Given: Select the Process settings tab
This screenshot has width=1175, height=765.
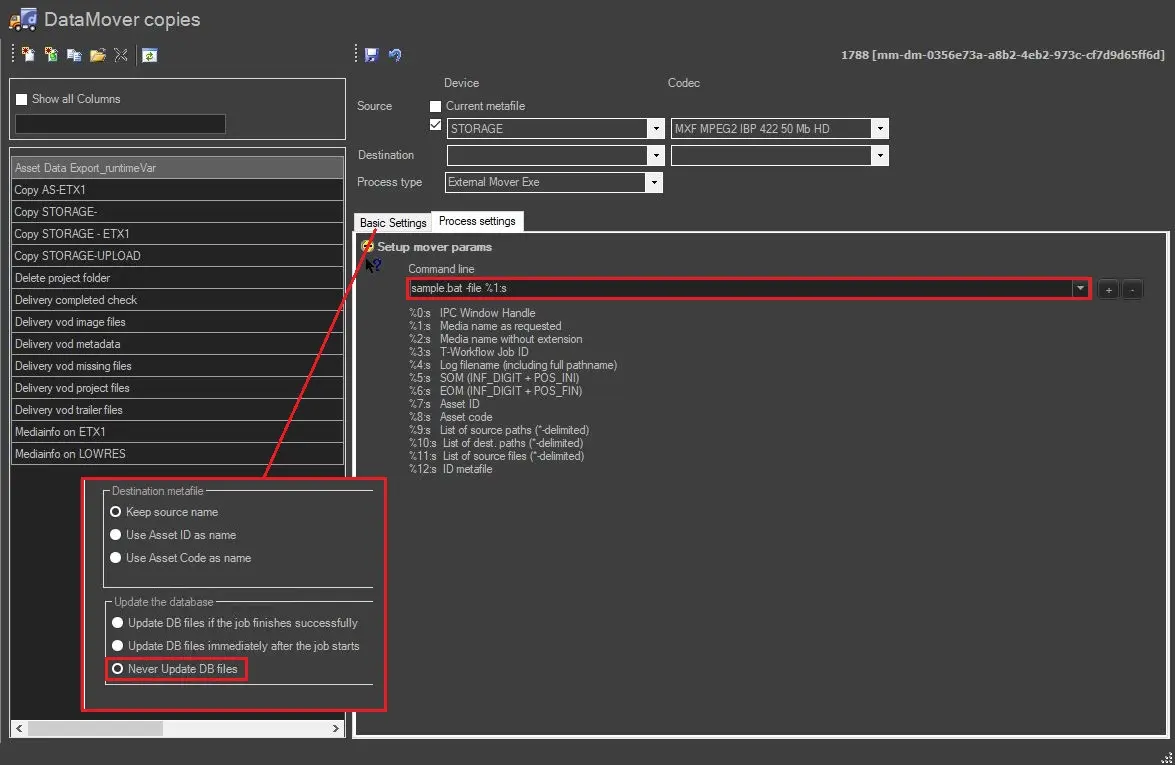Looking at the screenshot, I should tap(477, 221).
